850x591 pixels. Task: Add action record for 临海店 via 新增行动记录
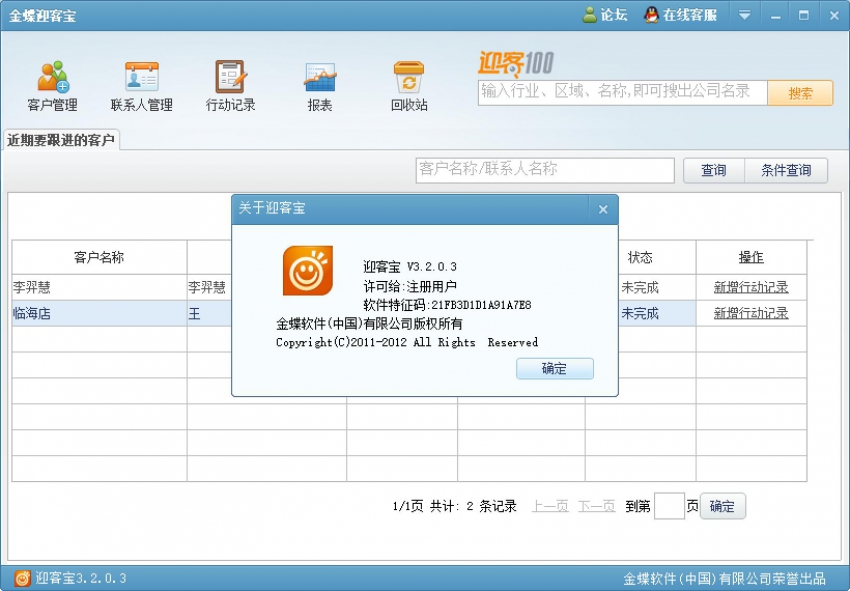click(751, 313)
